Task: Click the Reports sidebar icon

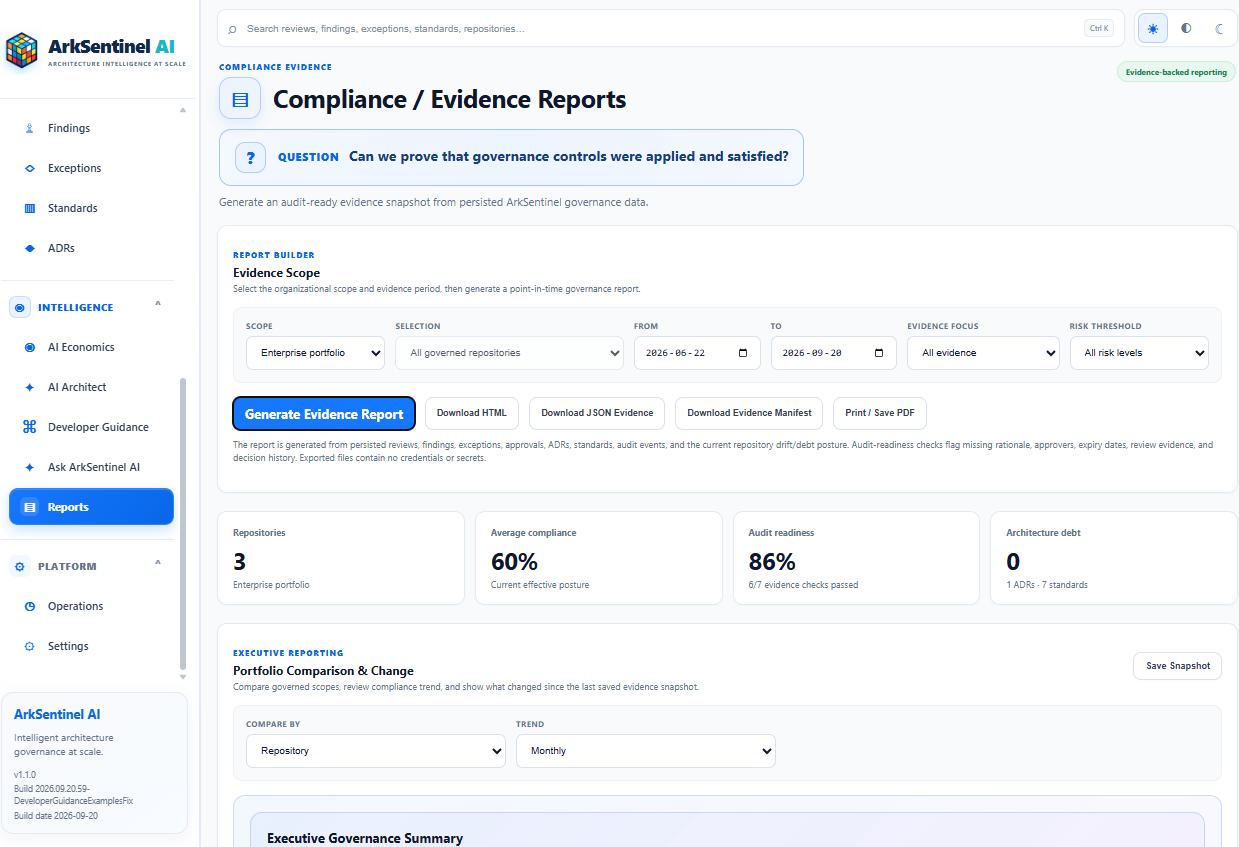Action: (29, 507)
